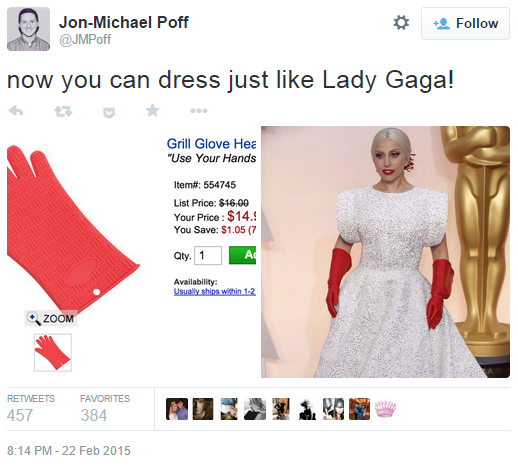Click the Jon-Michael Poff name link

124,22
